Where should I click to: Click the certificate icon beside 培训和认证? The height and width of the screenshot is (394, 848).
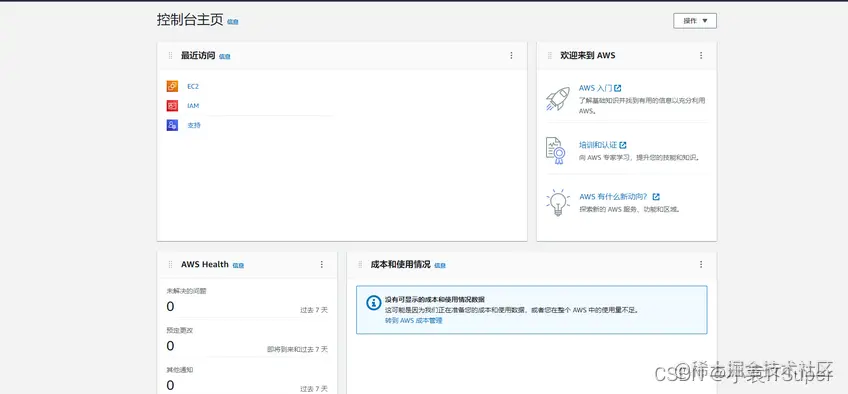pos(556,150)
